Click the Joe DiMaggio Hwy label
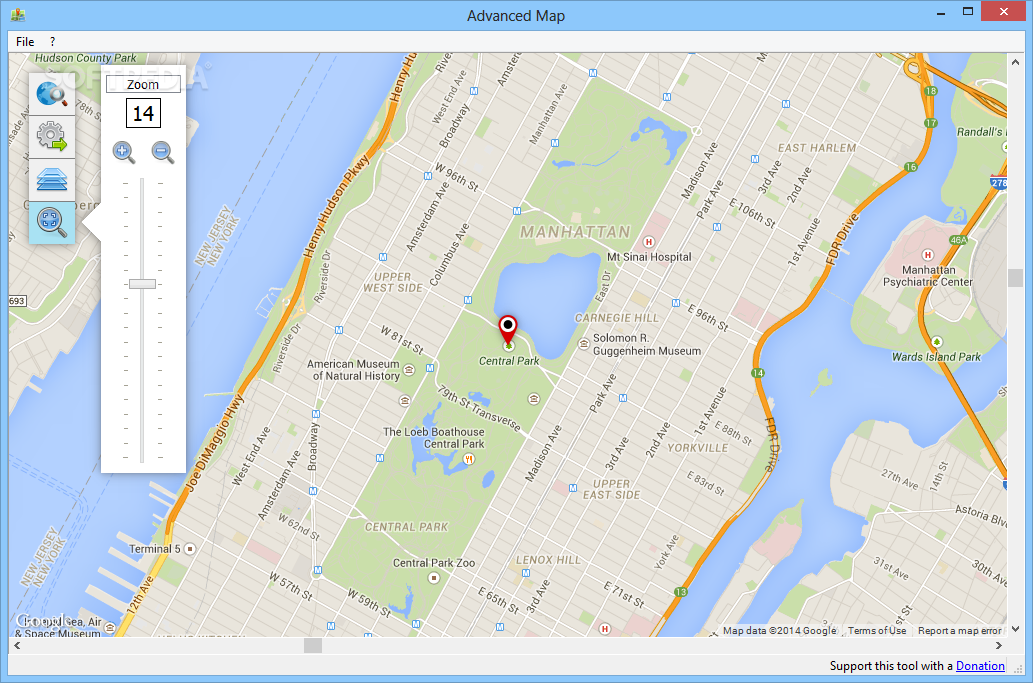Image resolution: width=1033 pixels, height=683 pixels. pos(213,443)
